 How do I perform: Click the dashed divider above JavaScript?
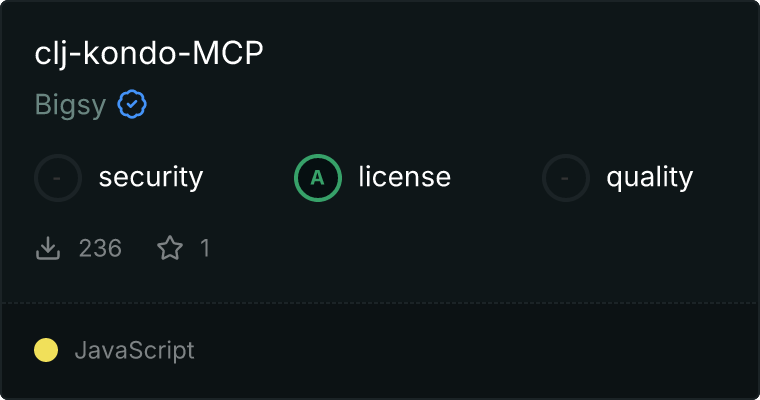[380, 303]
